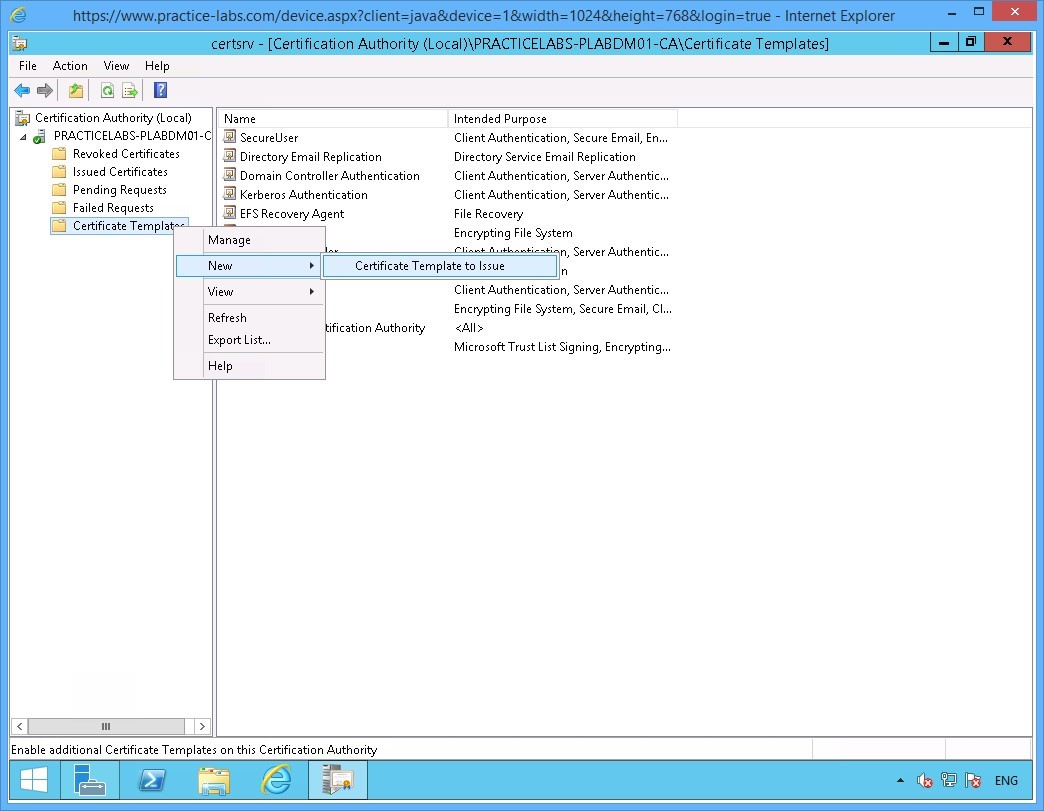Image resolution: width=1044 pixels, height=811 pixels.
Task: Click the horizontal scrollbar of the tree pane
Action: tap(106, 726)
